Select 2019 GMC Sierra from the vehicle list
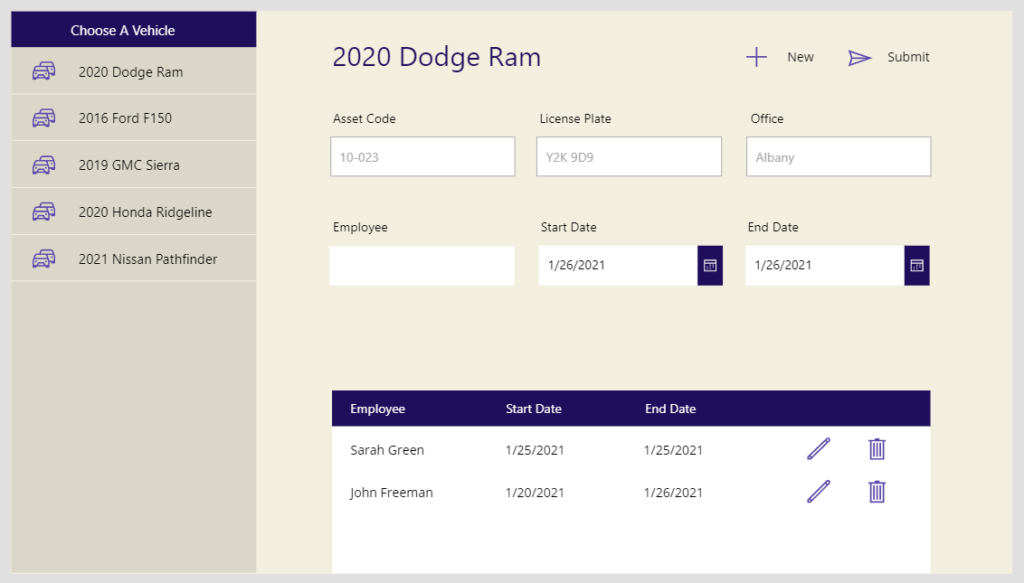The width and height of the screenshot is (1024, 583). coord(133,164)
